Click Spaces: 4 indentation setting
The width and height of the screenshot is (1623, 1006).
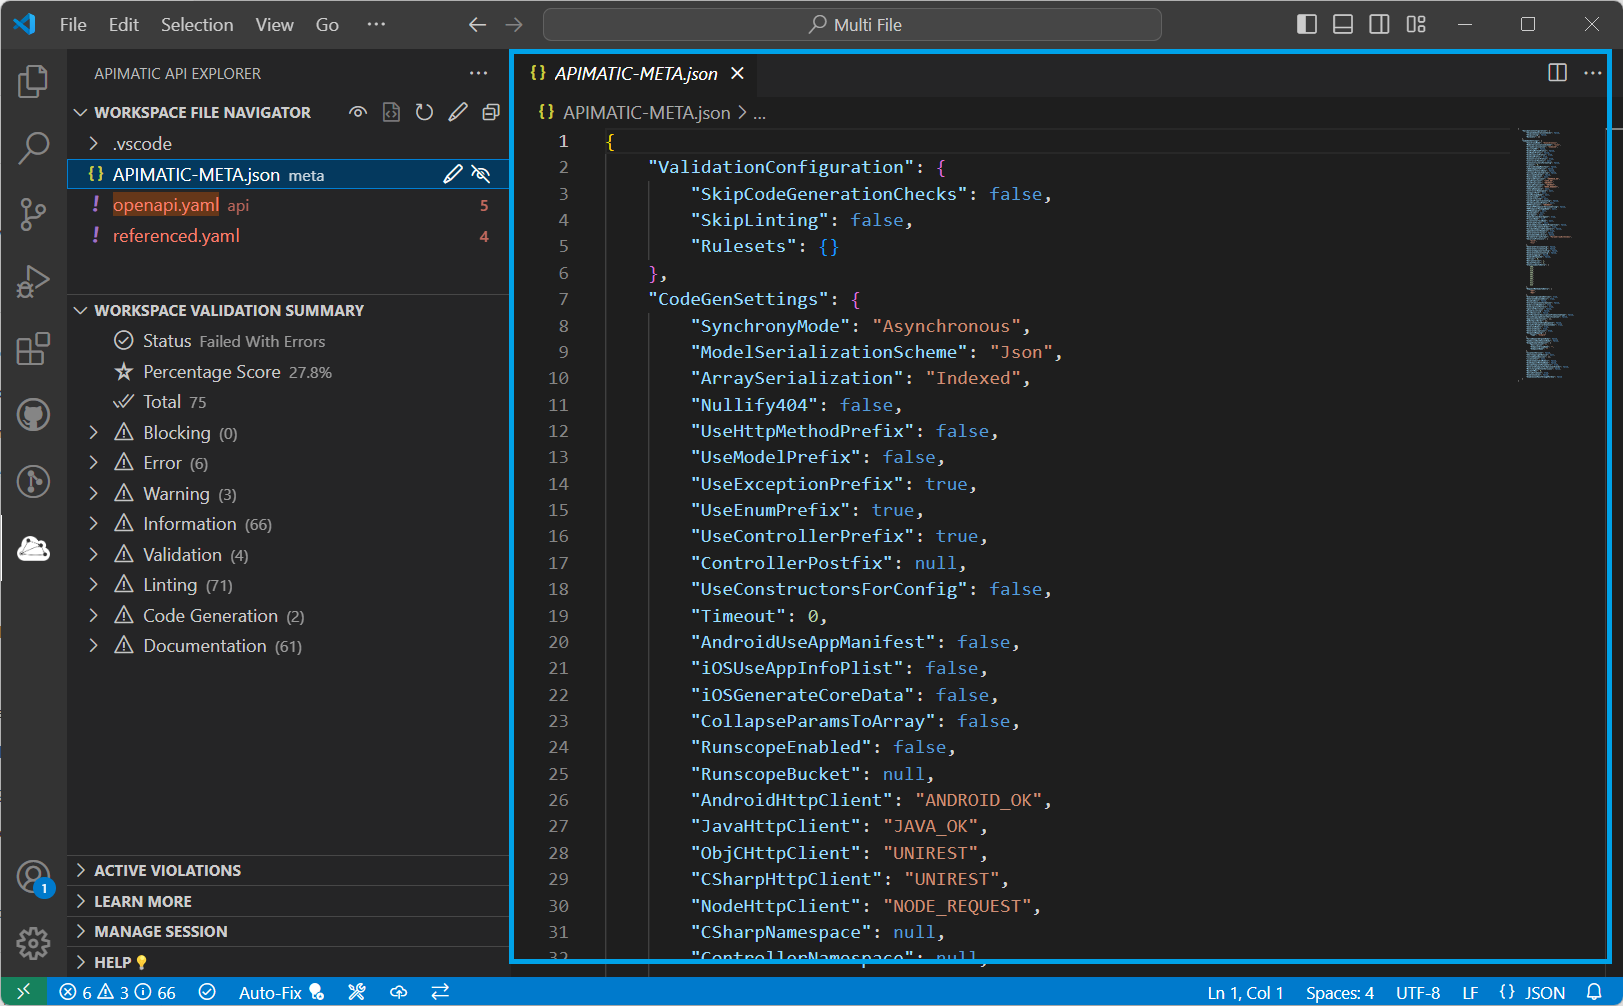point(1340,992)
